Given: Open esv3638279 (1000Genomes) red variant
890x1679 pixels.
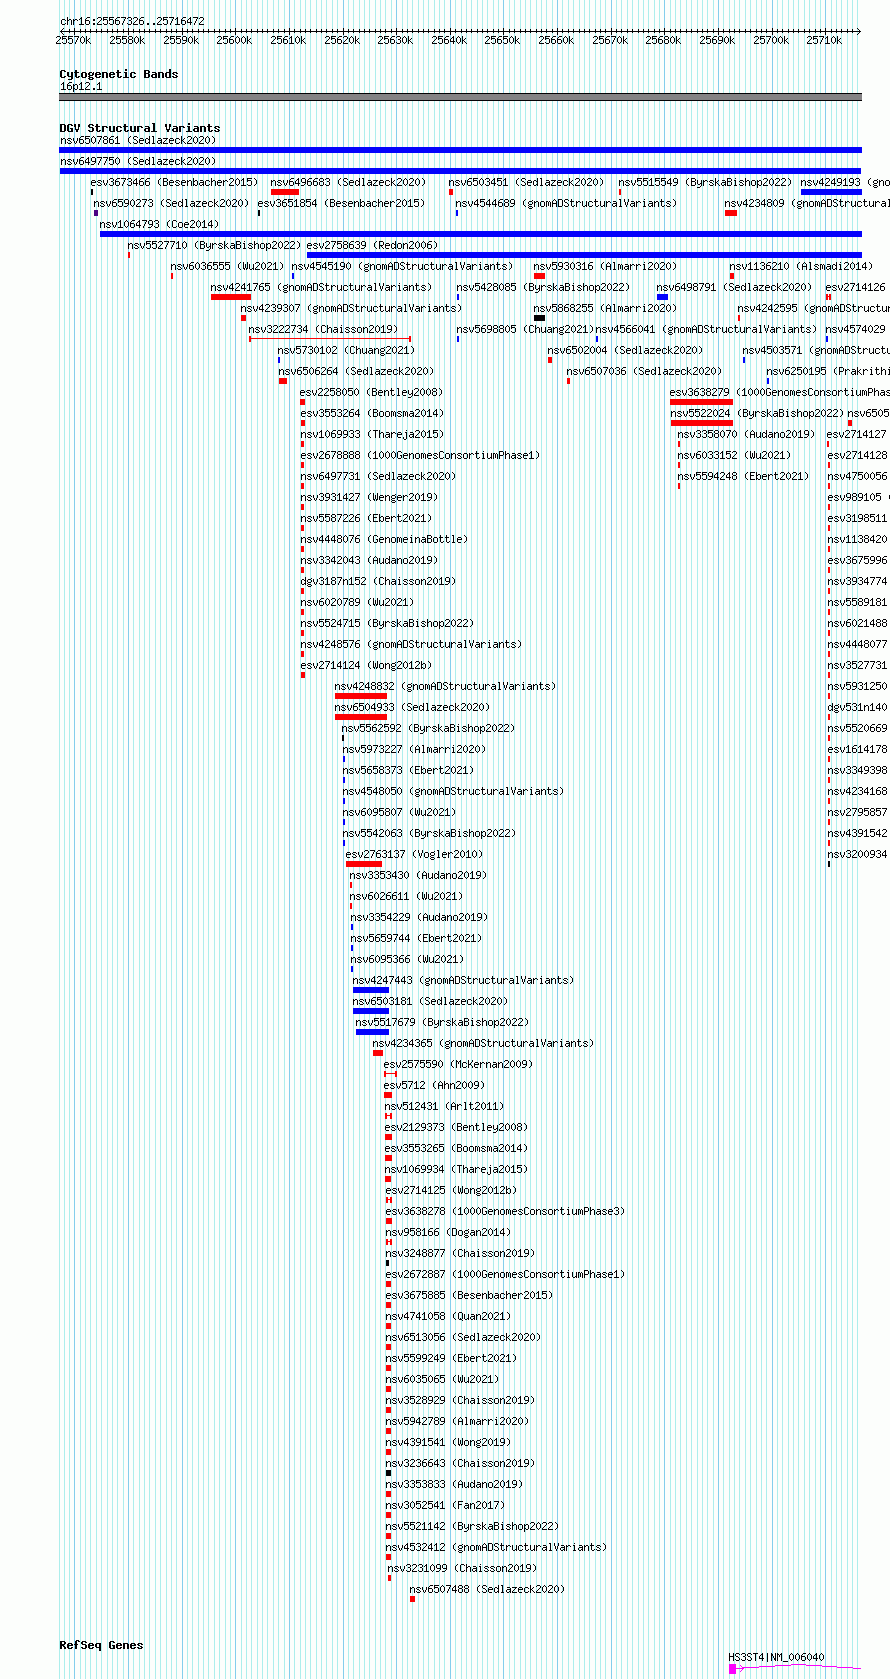Looking at the screenshot, I should click(701, 402).
